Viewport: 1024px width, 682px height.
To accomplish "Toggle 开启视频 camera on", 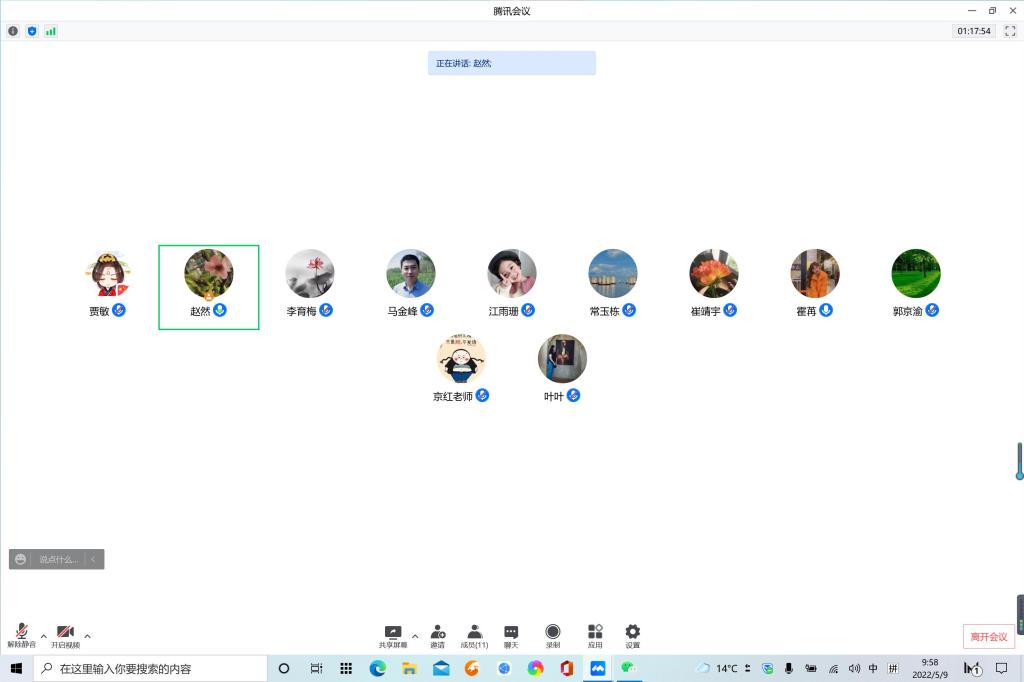I will tap(65, 634).
